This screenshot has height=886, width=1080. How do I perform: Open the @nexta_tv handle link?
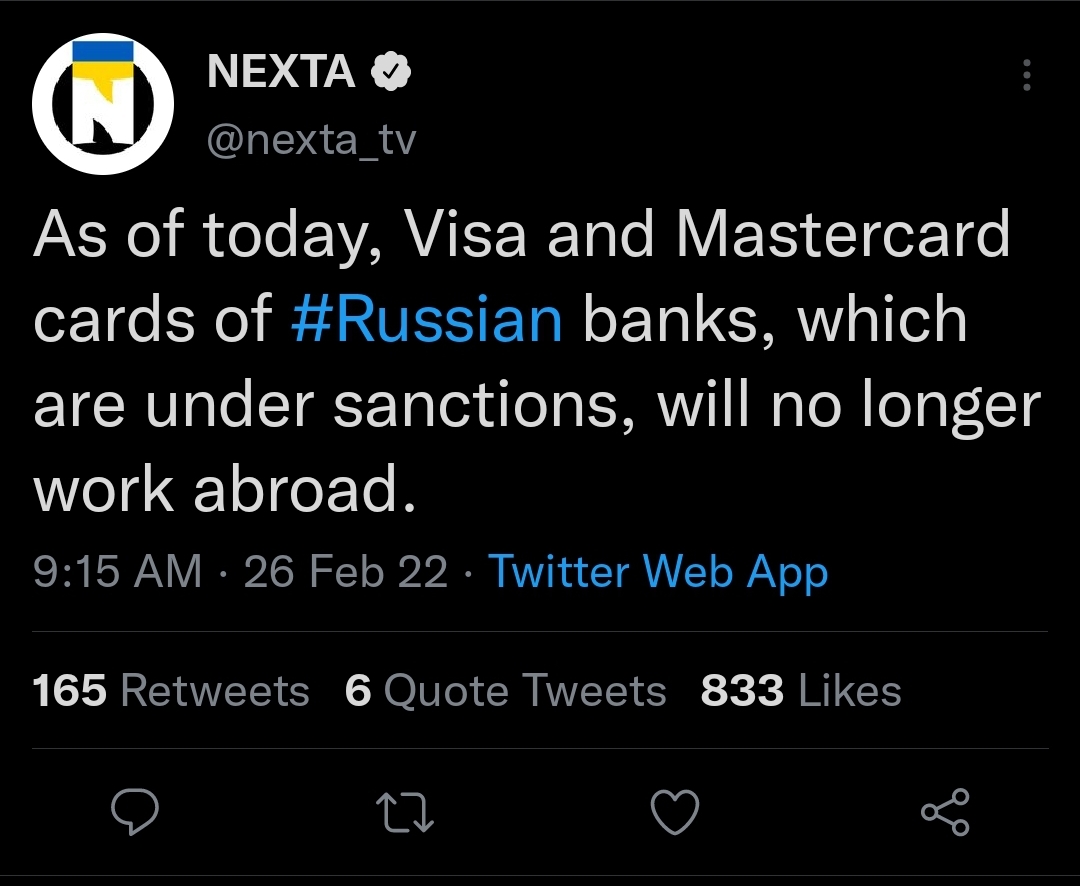(x=311, y=140)
